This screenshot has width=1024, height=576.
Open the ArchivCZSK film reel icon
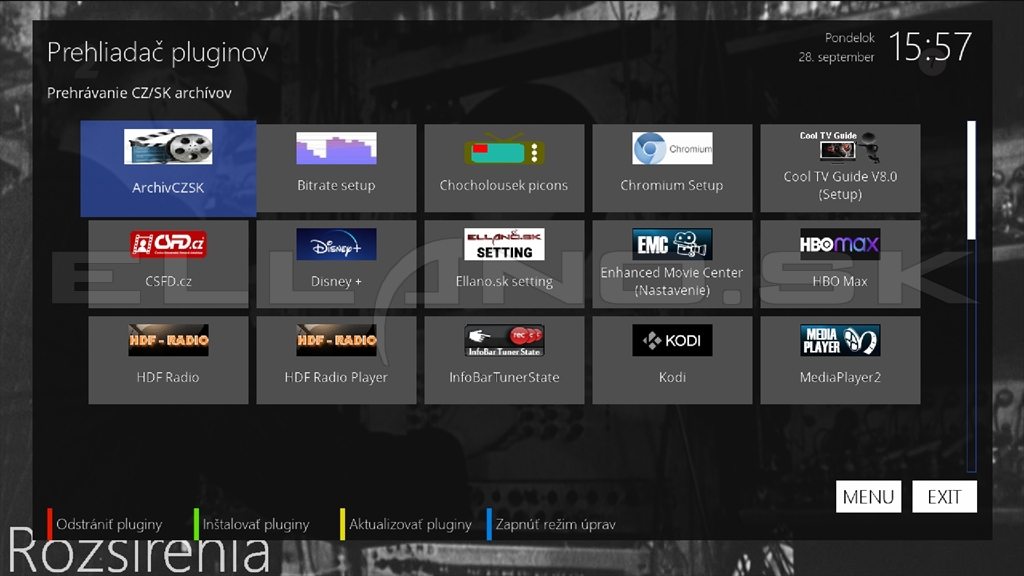click(168, 146)
